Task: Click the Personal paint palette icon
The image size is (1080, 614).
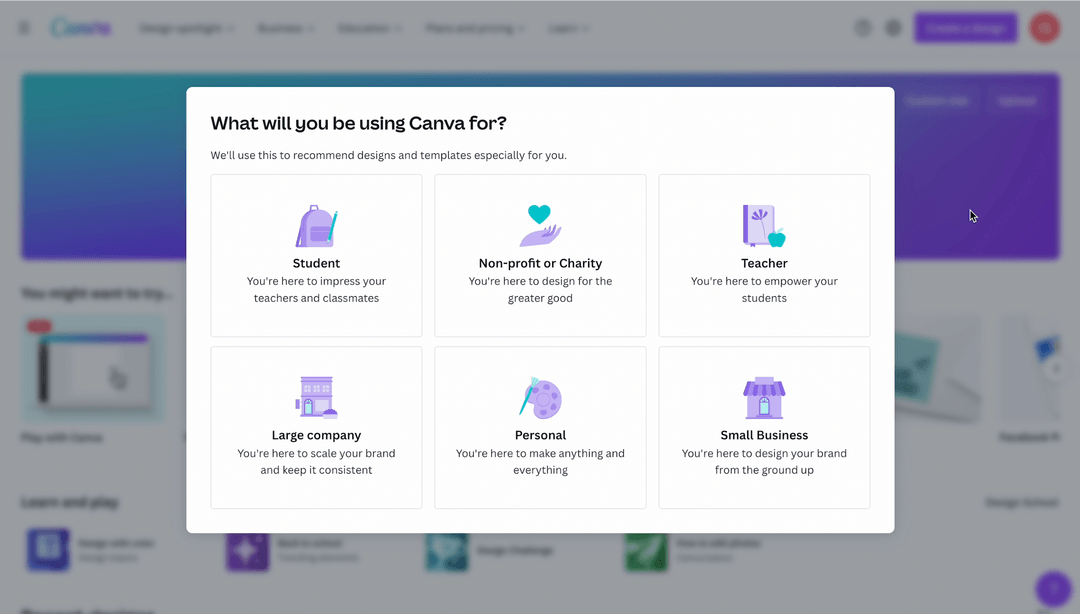Action: coord(540,398)
